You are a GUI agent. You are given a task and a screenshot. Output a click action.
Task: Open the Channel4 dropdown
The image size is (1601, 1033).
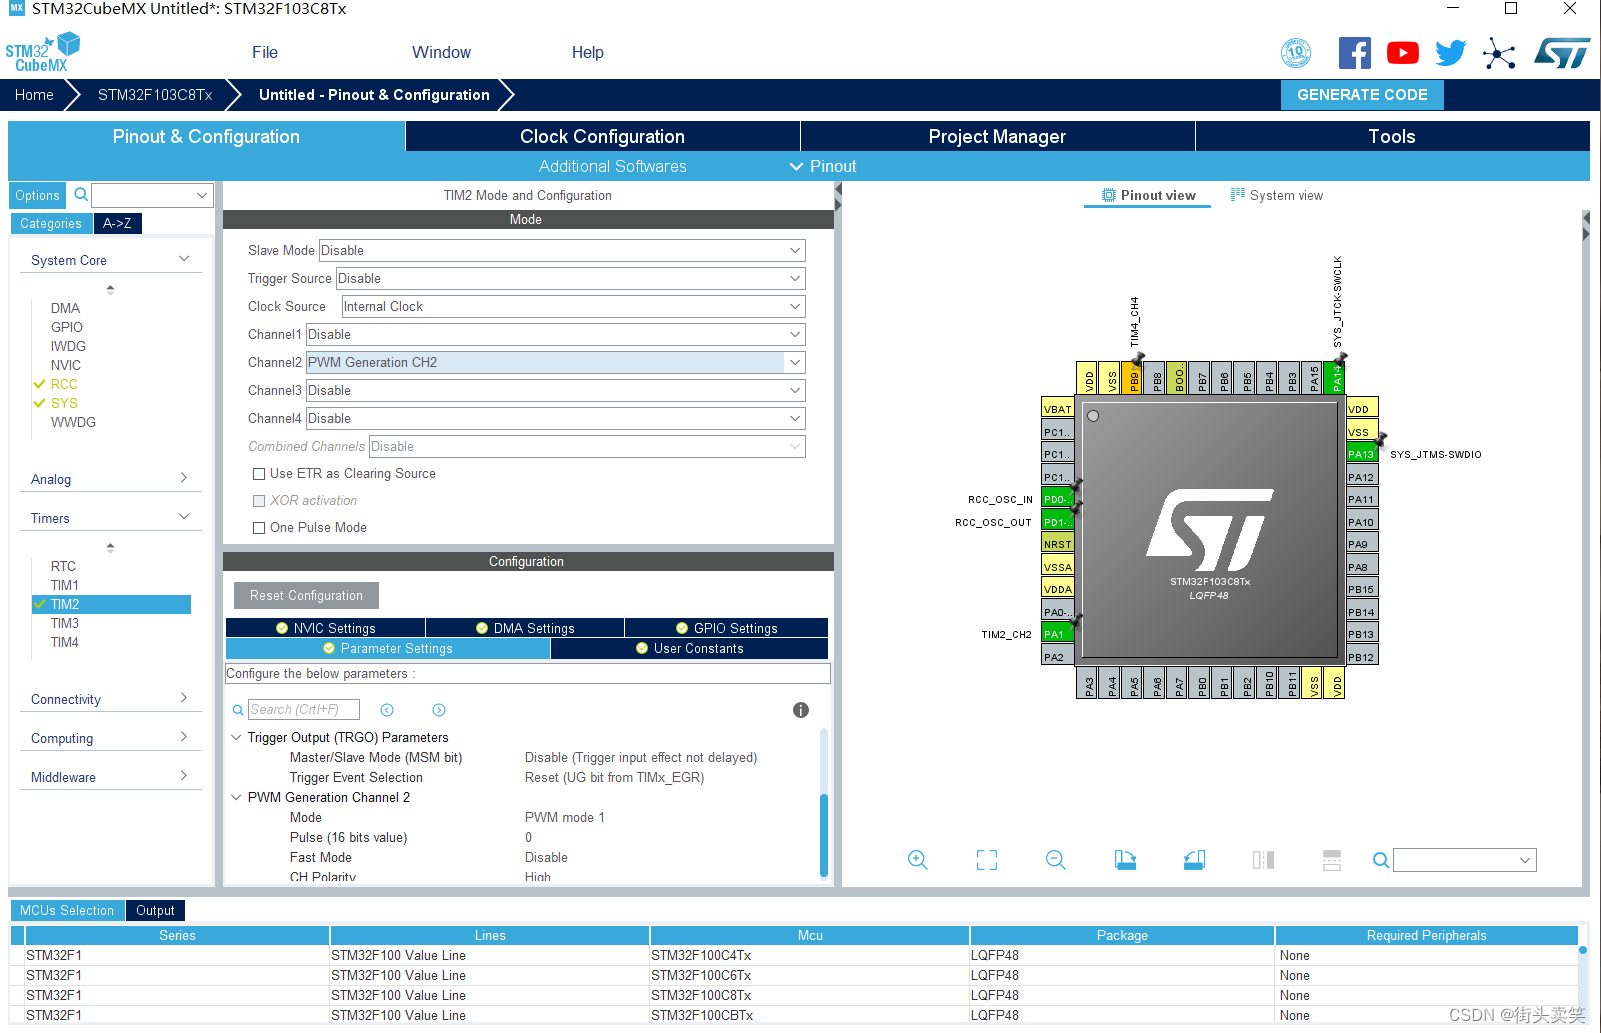(x=555, y=418)
